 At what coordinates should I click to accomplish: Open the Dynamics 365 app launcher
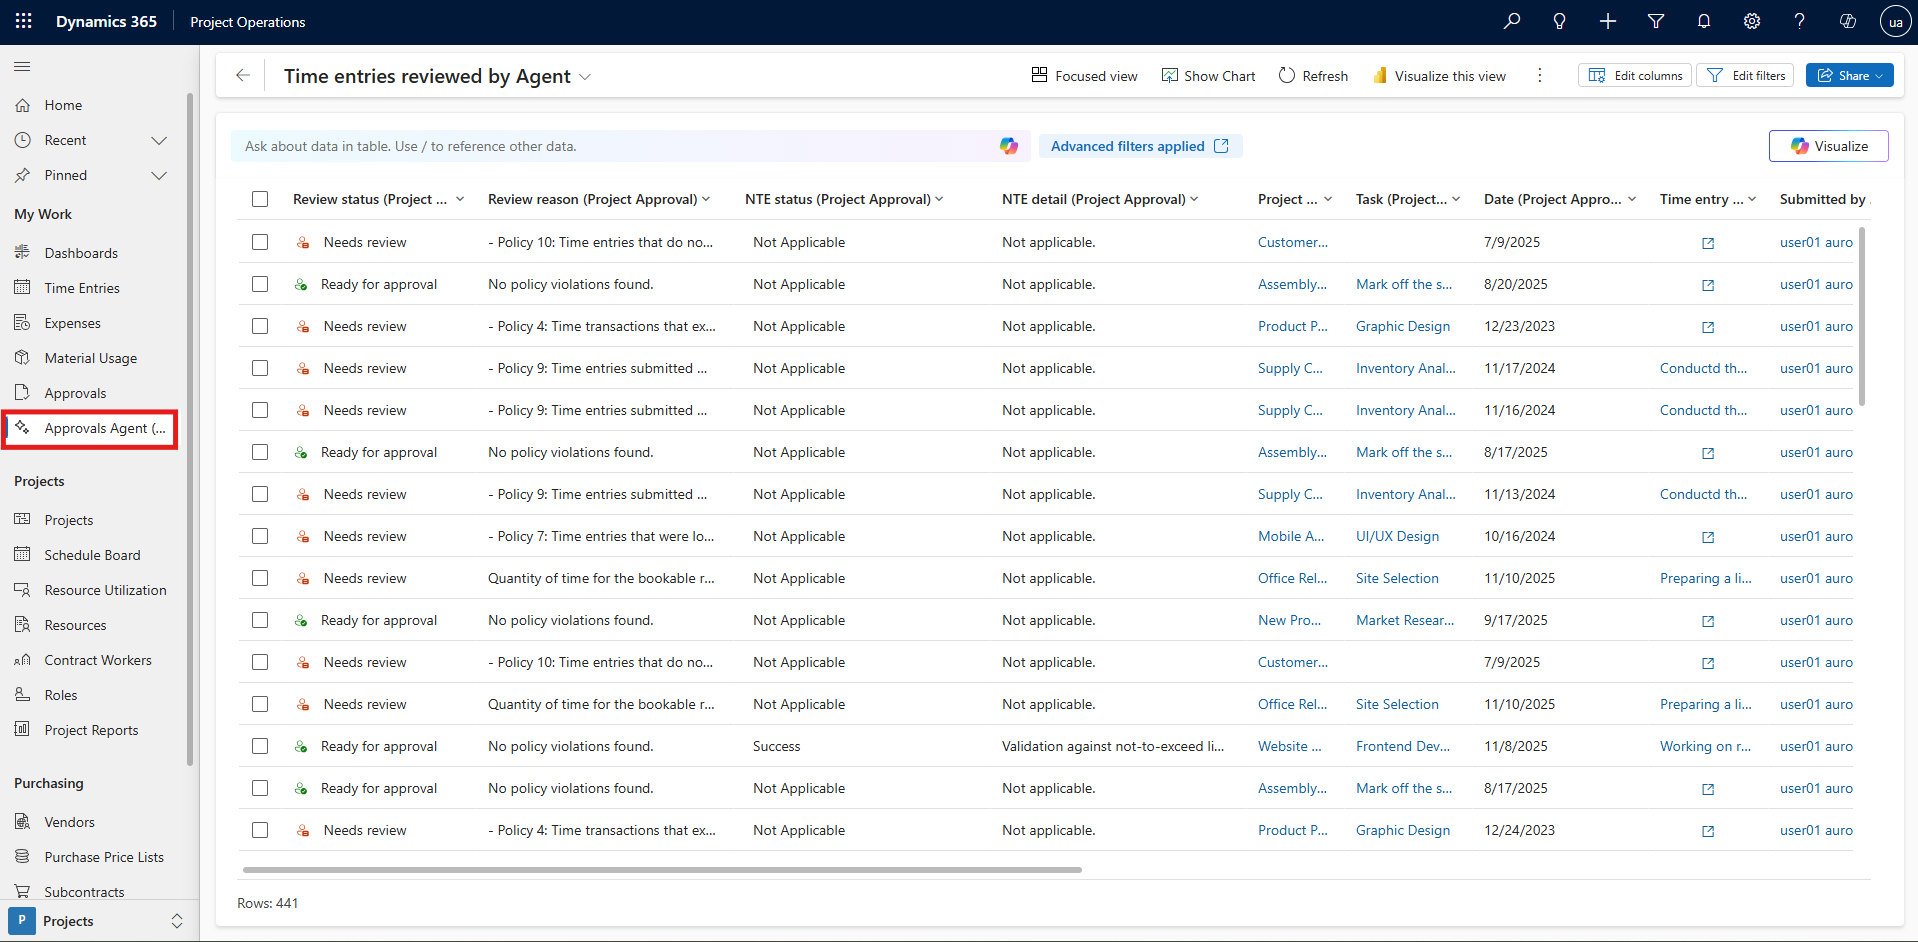coord(22,21)
